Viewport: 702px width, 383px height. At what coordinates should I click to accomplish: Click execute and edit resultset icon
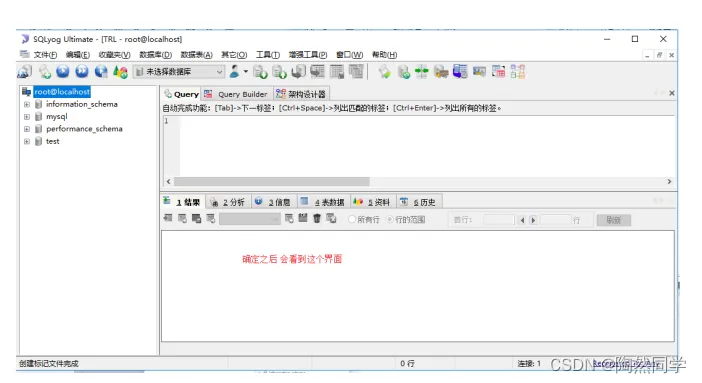coord(101,72)
